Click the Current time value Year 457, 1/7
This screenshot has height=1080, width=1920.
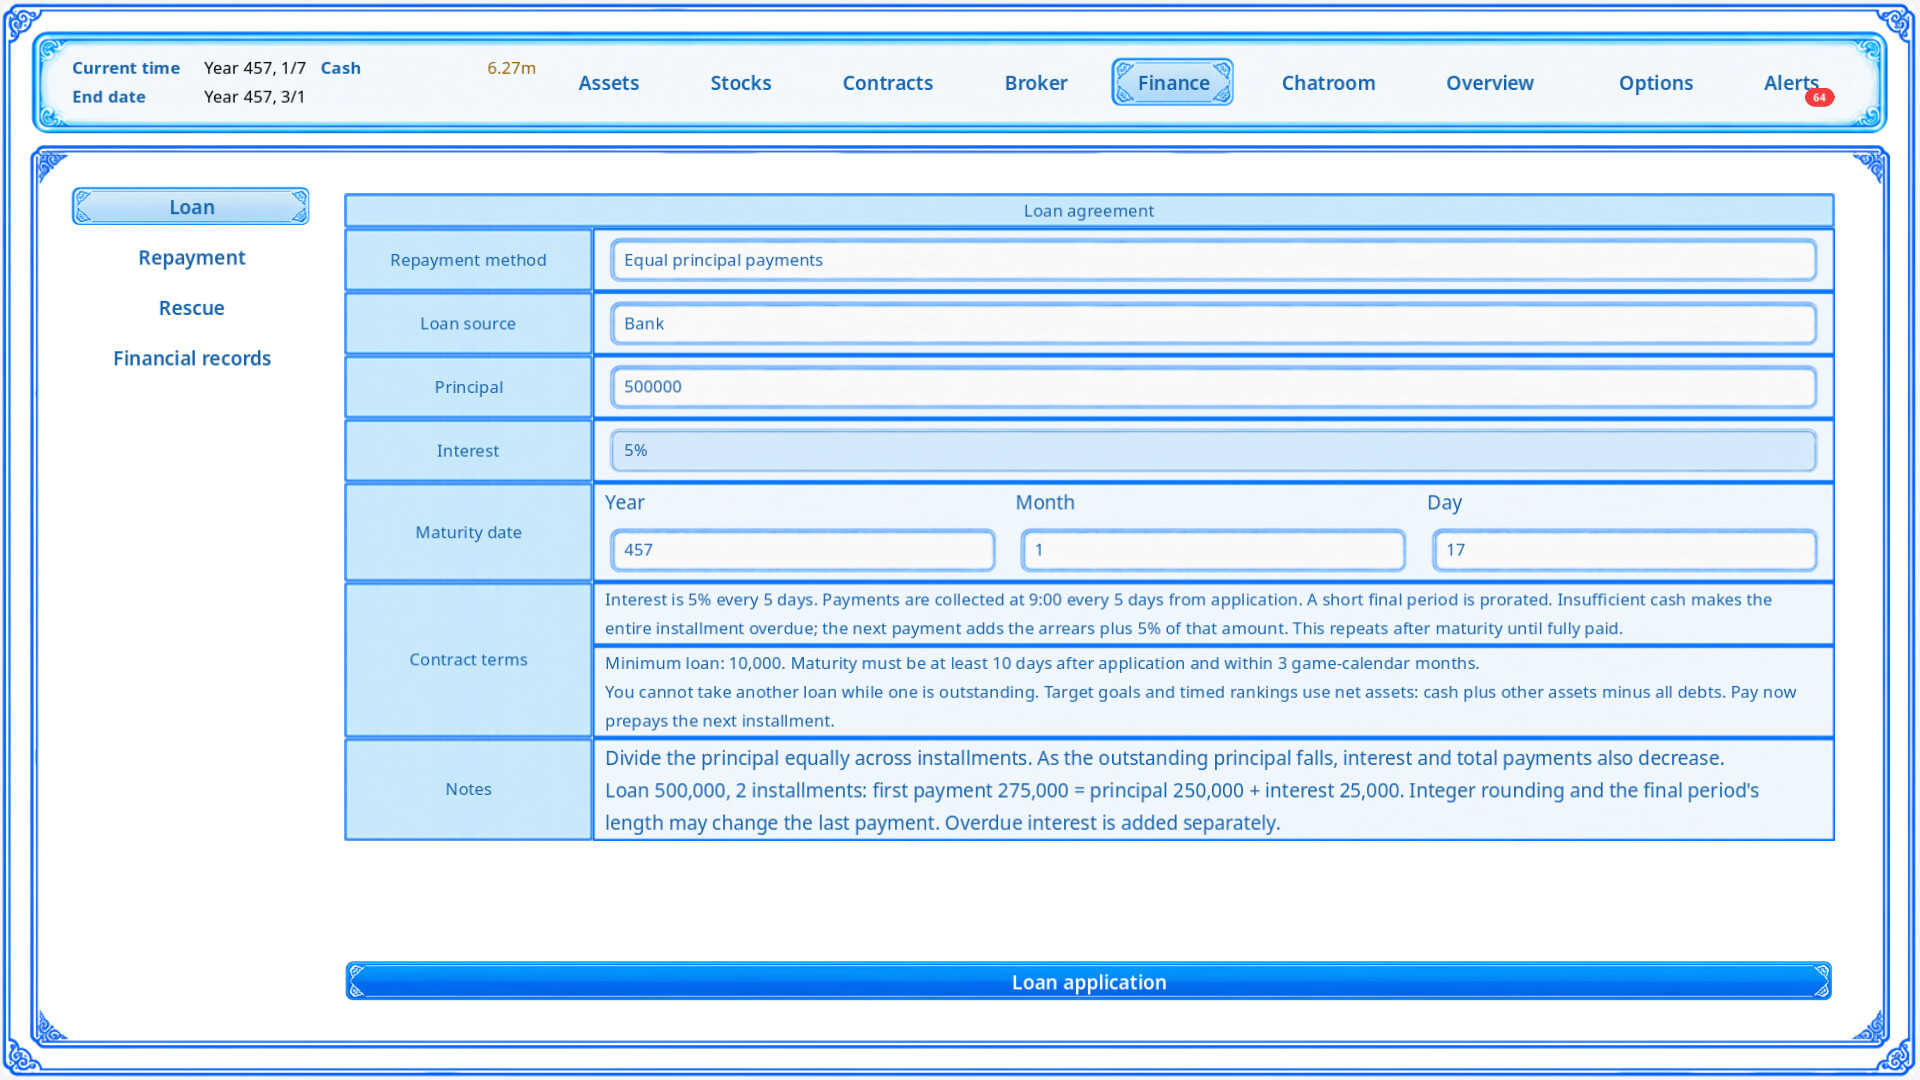tap(254, 68)
